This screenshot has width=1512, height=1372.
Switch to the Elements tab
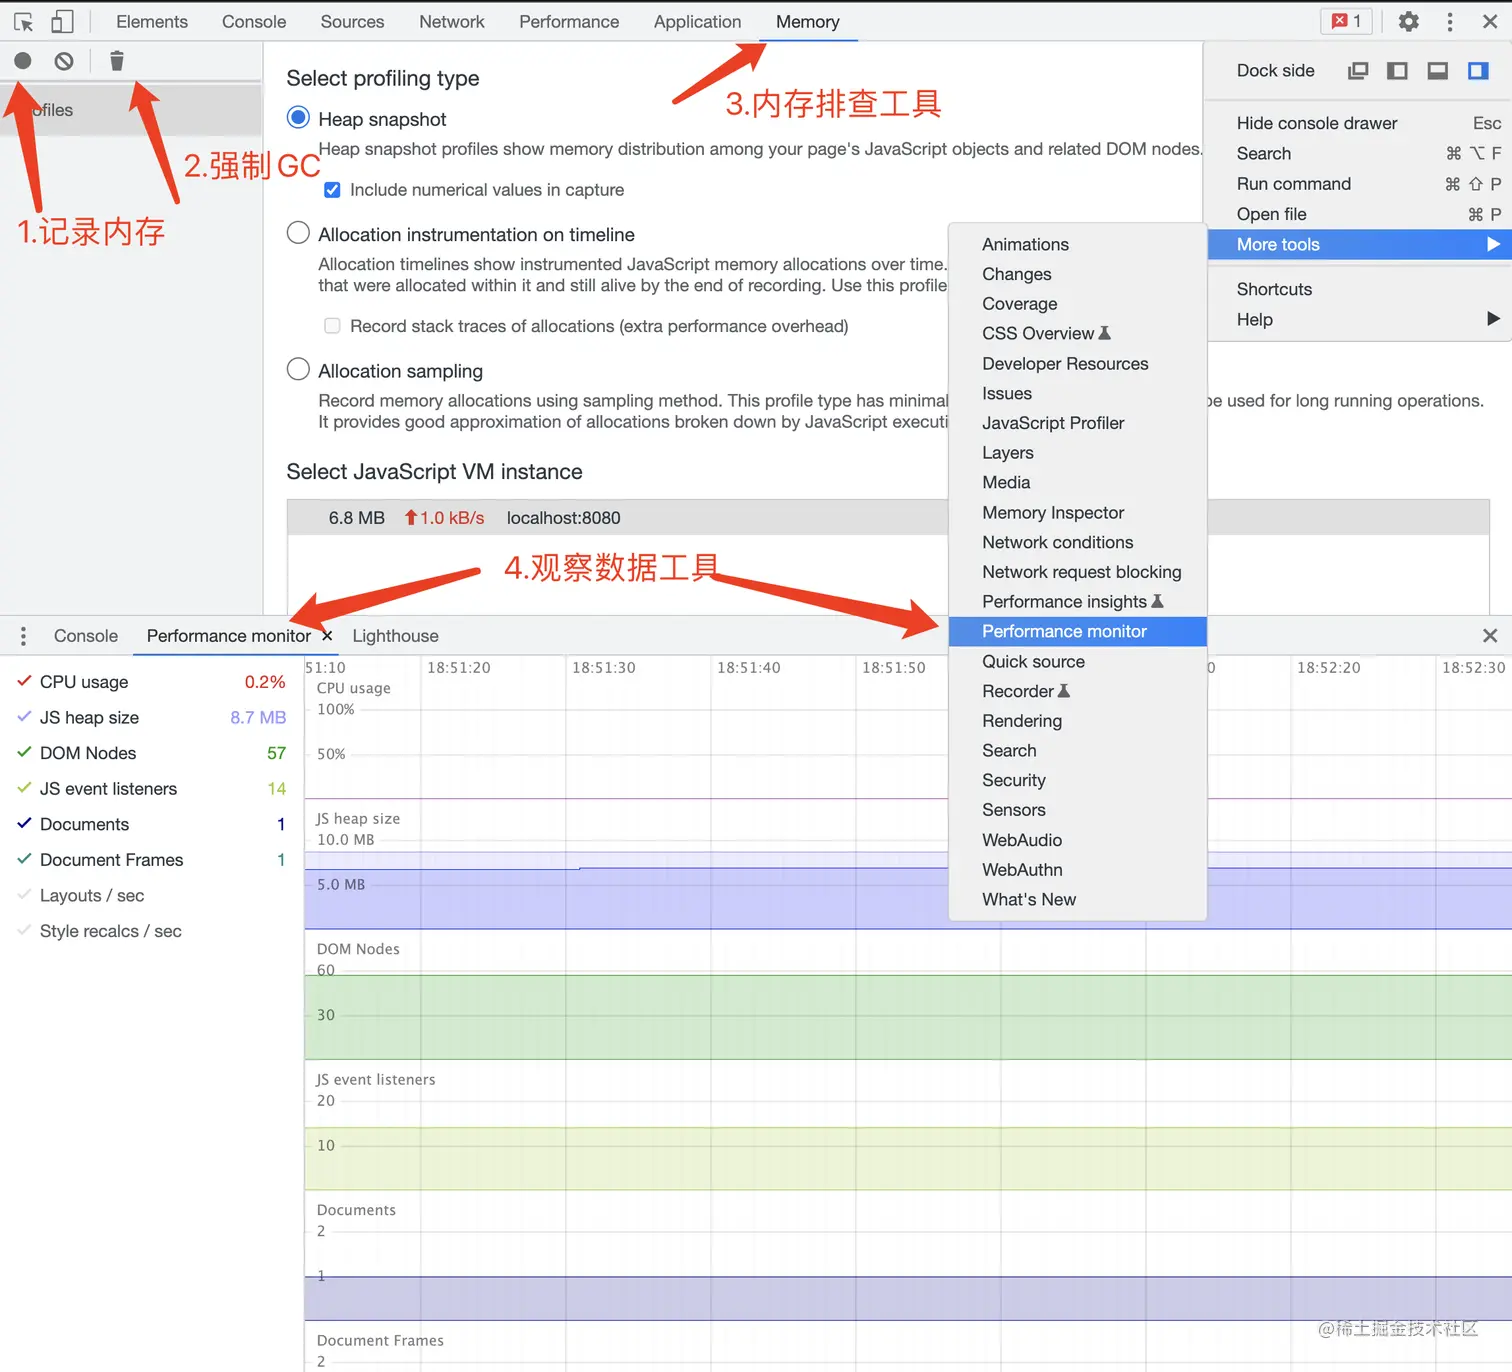point(152,21)
